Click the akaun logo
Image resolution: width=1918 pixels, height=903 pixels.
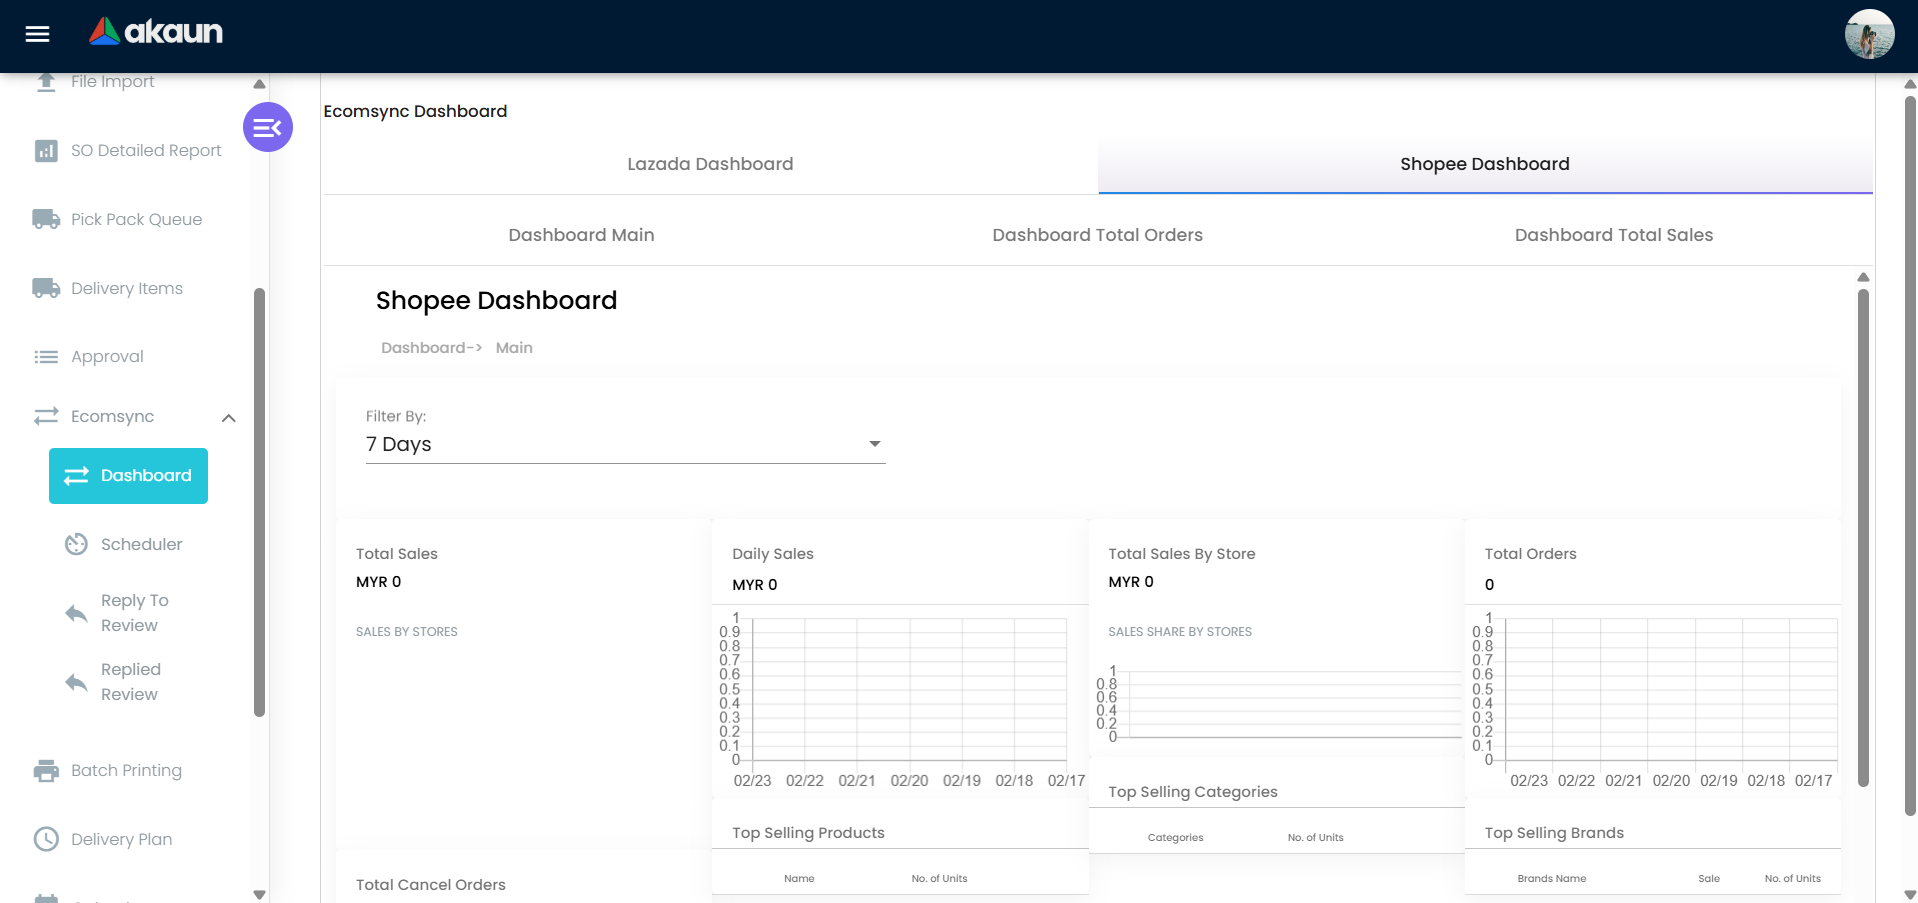(156, 32)
